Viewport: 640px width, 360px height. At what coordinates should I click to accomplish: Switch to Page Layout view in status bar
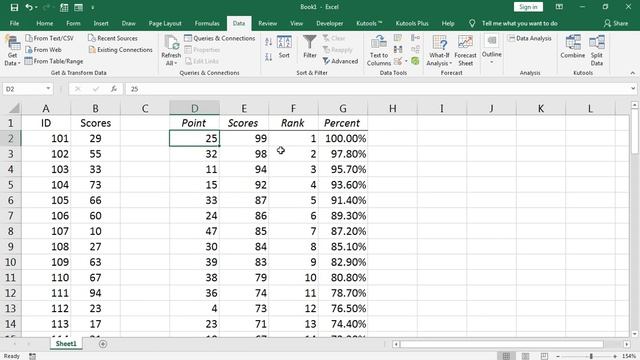pos(526,356)
